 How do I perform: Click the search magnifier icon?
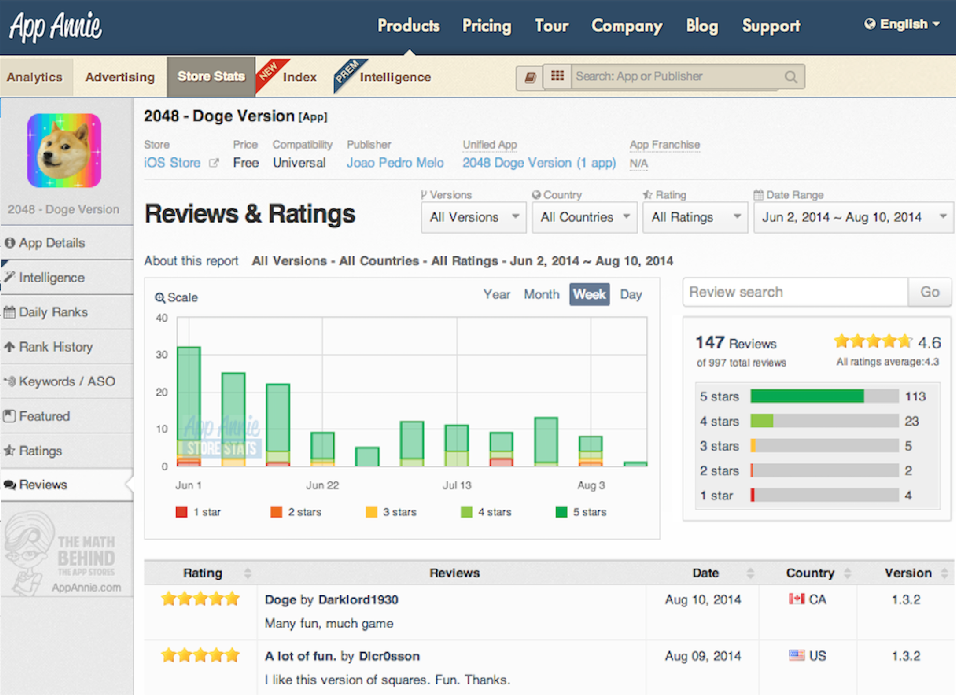point(791,77)
